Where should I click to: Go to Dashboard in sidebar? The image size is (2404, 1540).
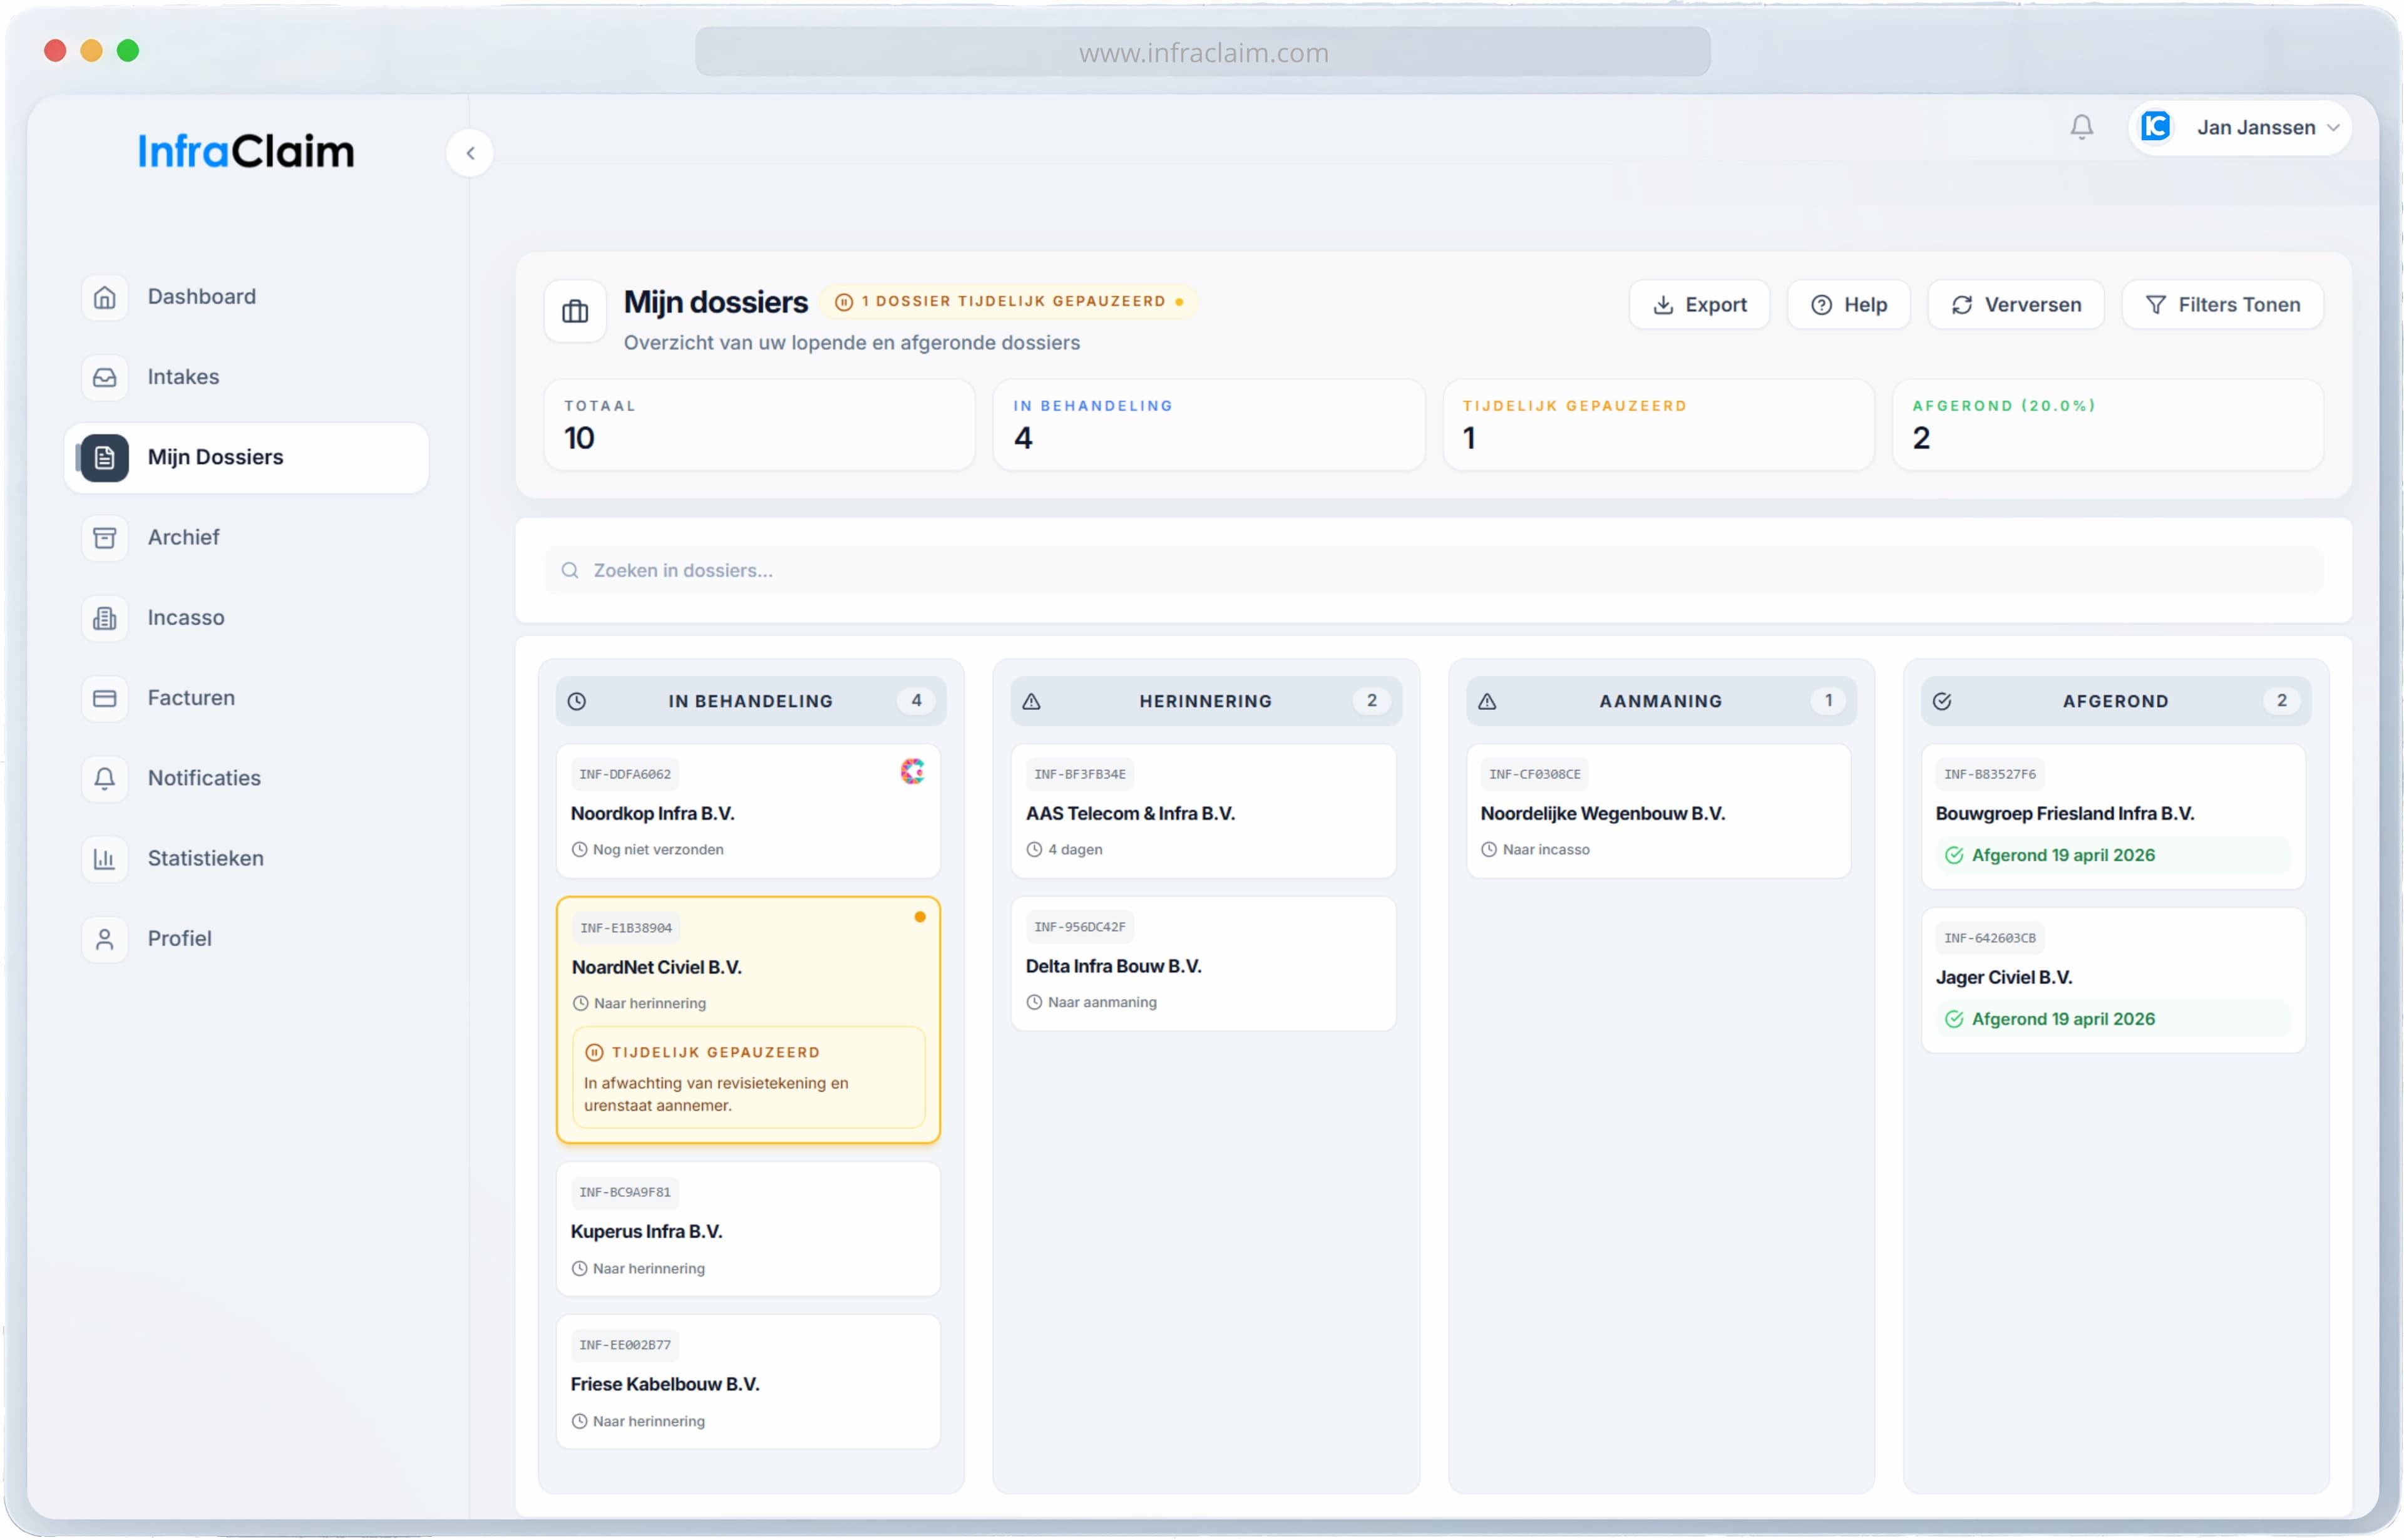246,297
